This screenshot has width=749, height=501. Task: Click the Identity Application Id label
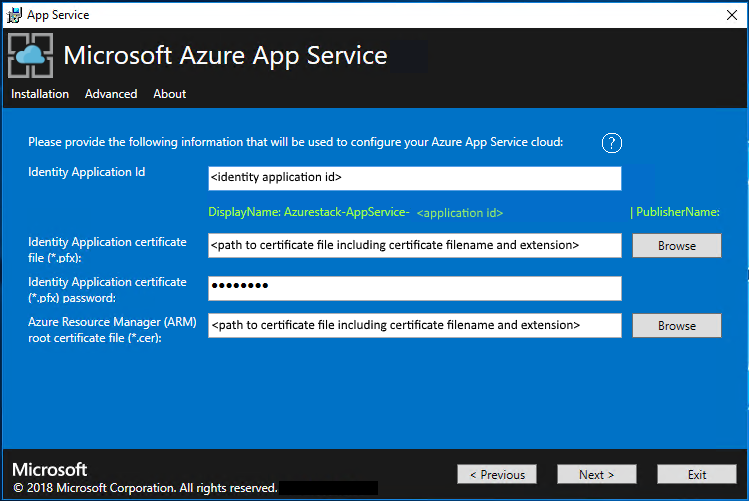pos(86,172)
